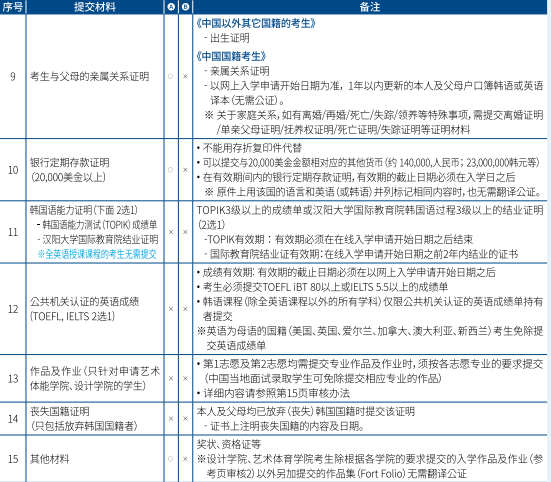
Task: Click the cross mark in row 14 column B
Action: (x=185, y=418)
